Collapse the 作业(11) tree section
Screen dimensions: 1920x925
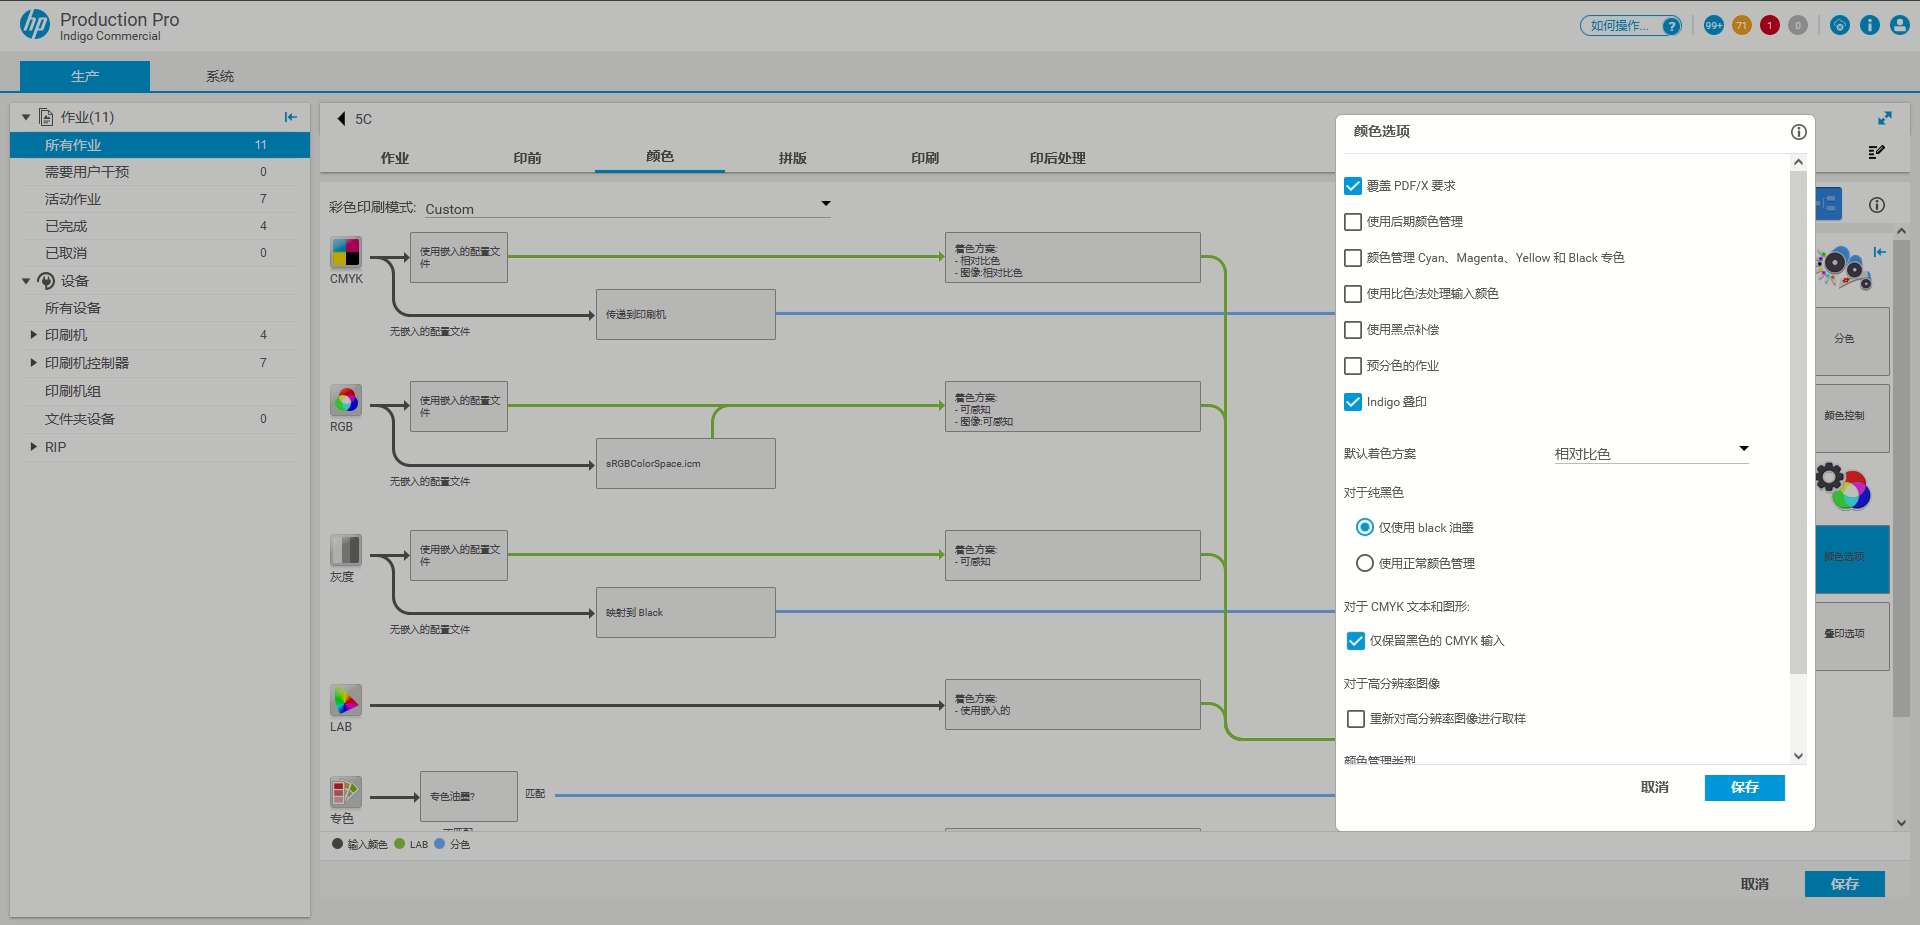click(26, 117)
